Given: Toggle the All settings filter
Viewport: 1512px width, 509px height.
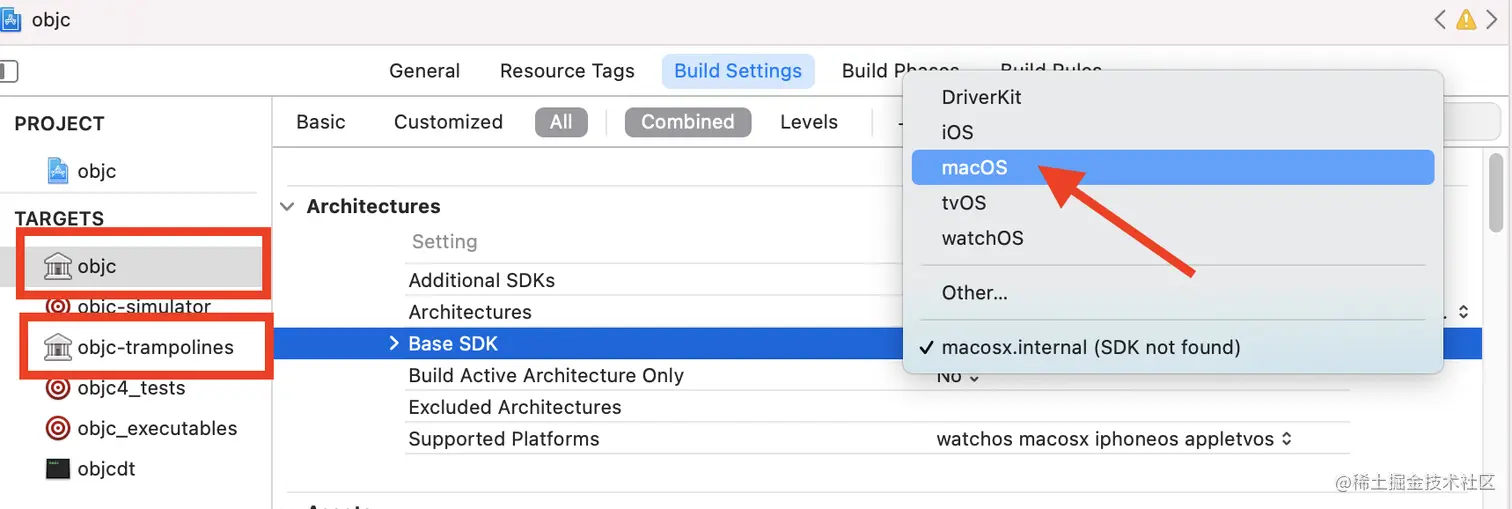Looking at the screenshot, I should click(x=561, y=122).
